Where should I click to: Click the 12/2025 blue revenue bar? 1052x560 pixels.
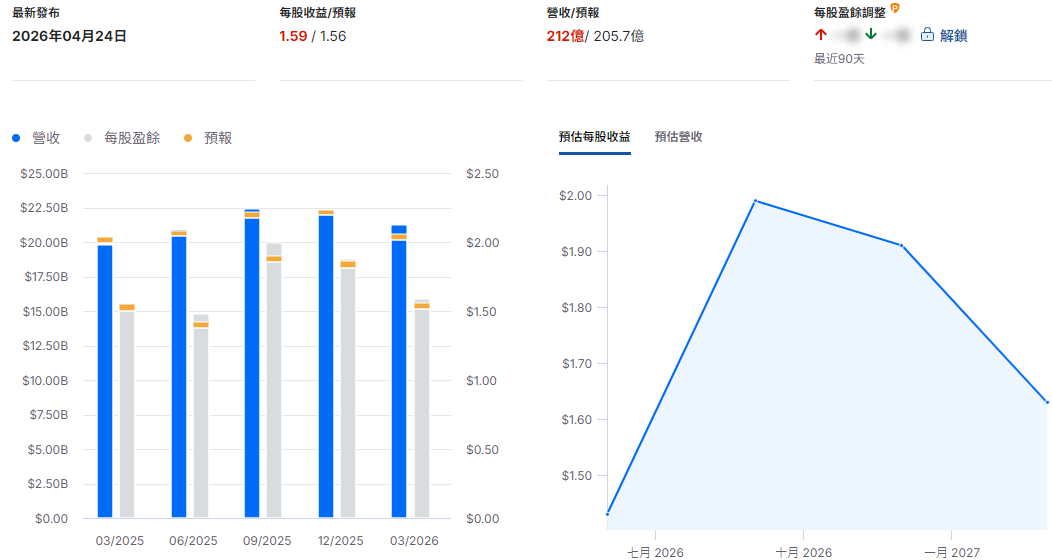[x=325, y=366]
